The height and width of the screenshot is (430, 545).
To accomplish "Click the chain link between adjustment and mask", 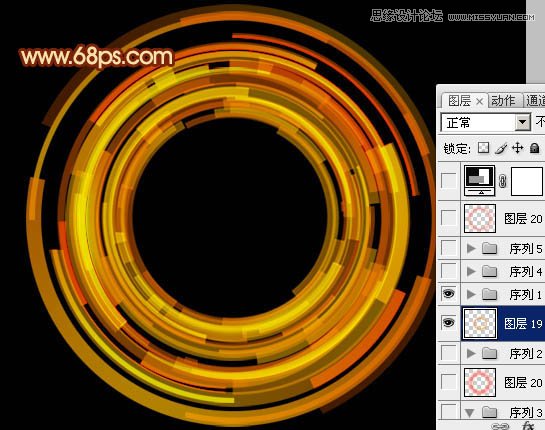I will point(503,181).
